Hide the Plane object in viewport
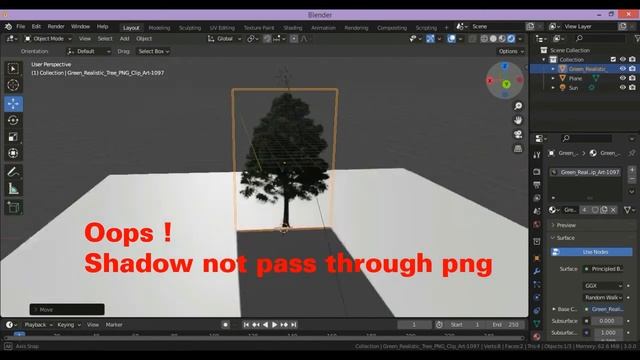 click(x=623, y=78)
